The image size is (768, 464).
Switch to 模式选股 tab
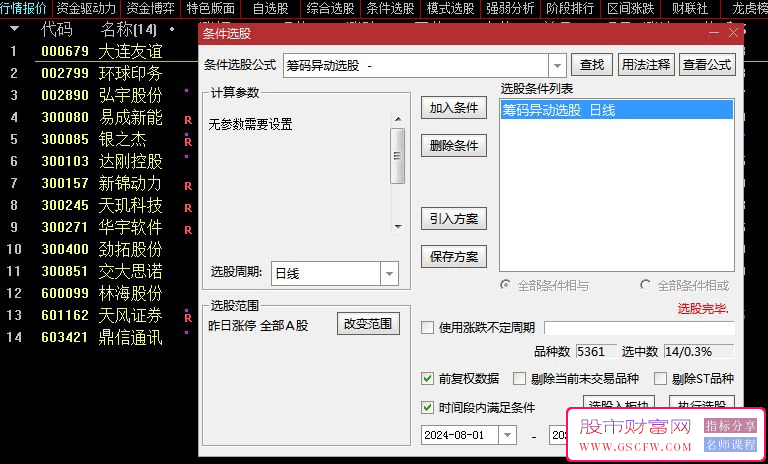(450, 8)
